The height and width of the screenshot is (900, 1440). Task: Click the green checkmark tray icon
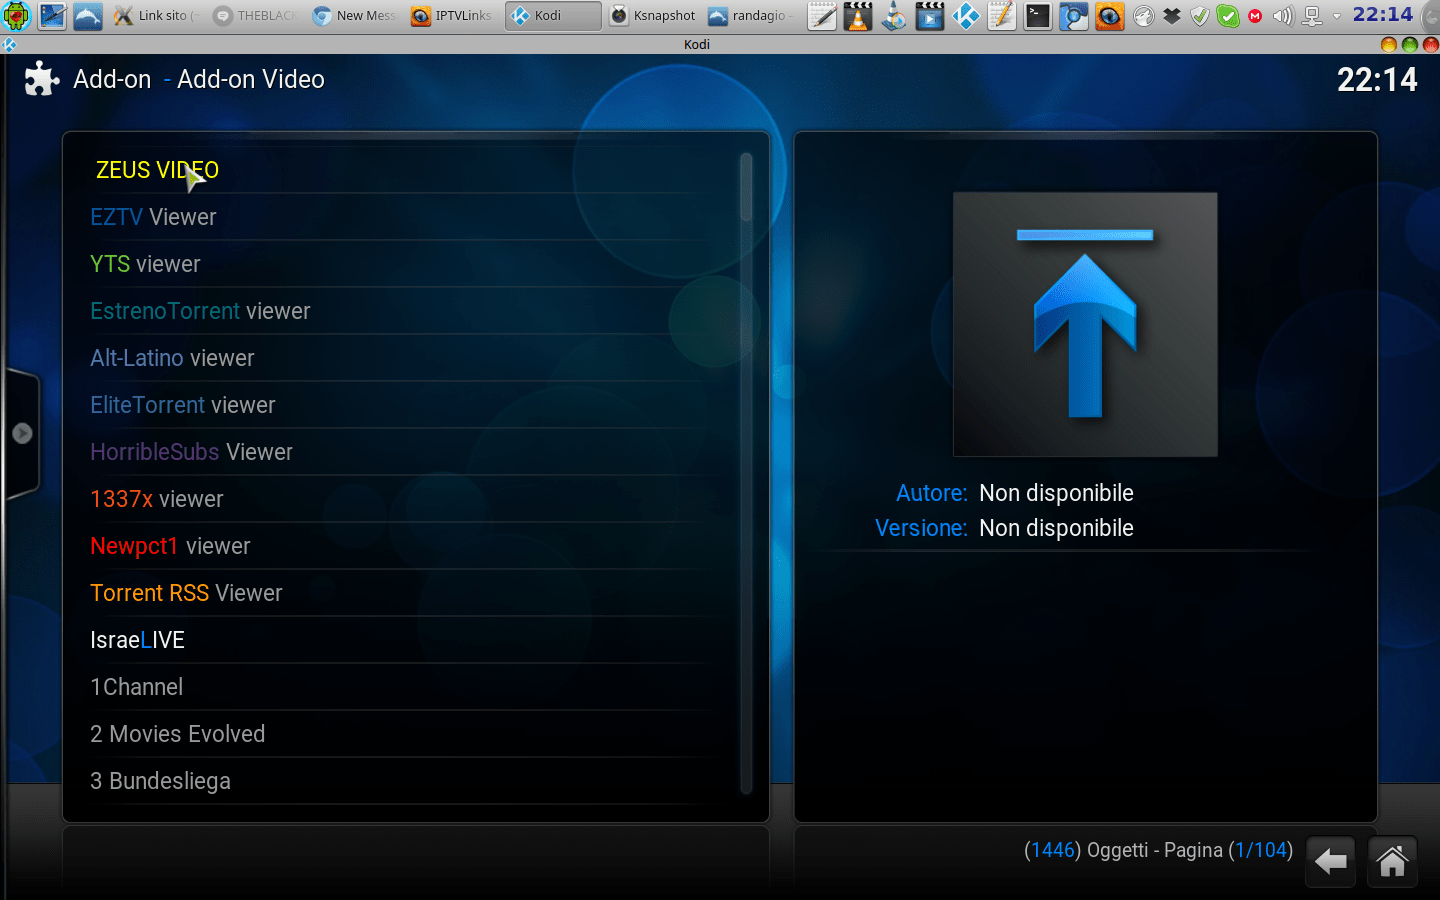[x=1228, y=16]
